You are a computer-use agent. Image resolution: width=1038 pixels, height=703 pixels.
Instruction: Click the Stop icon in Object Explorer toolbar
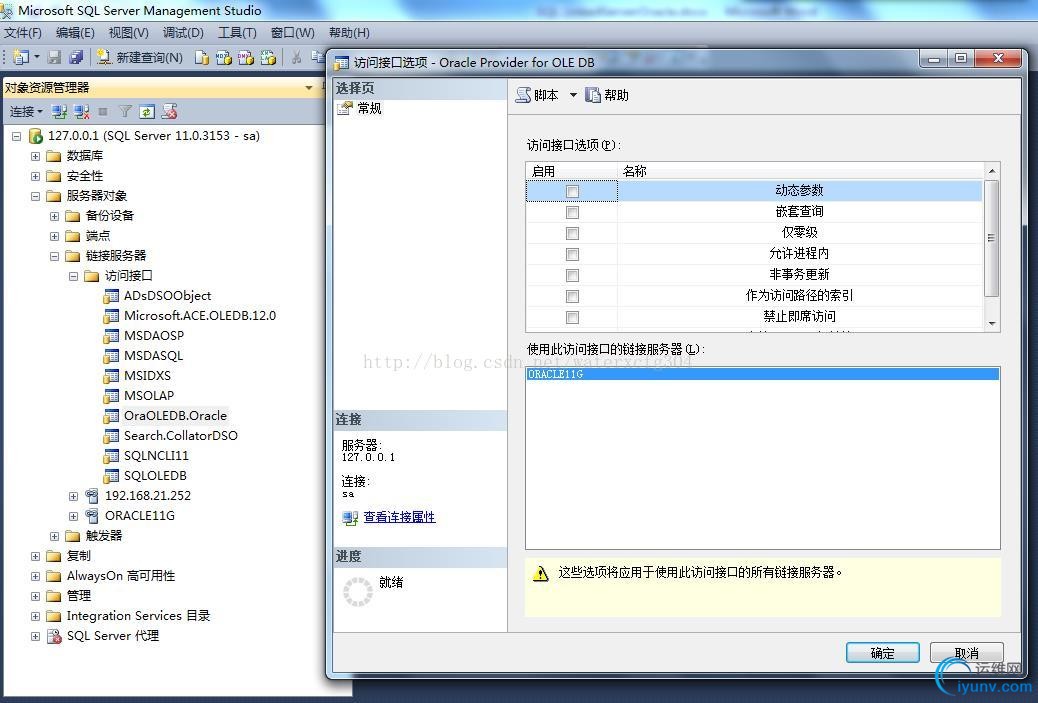pos(103,112)
